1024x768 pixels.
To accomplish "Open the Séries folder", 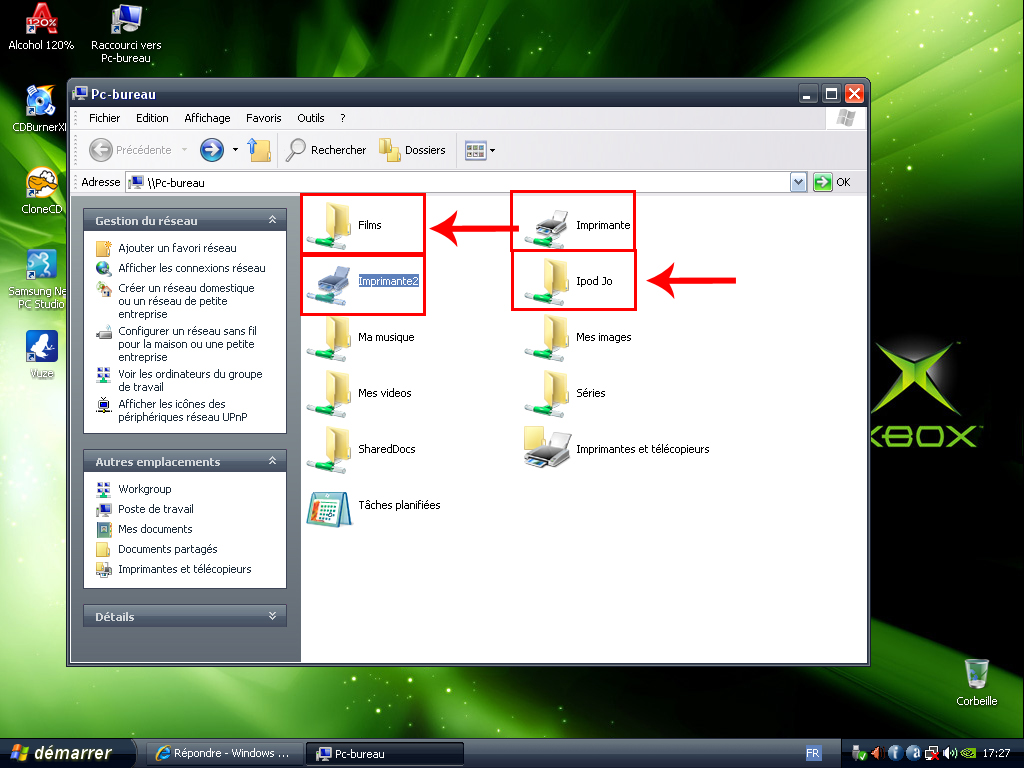I will (x=565, y=393).
